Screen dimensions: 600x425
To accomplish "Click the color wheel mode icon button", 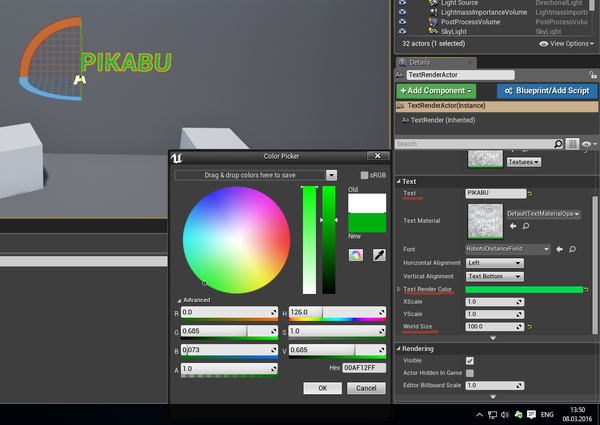I will pos(355,255).
